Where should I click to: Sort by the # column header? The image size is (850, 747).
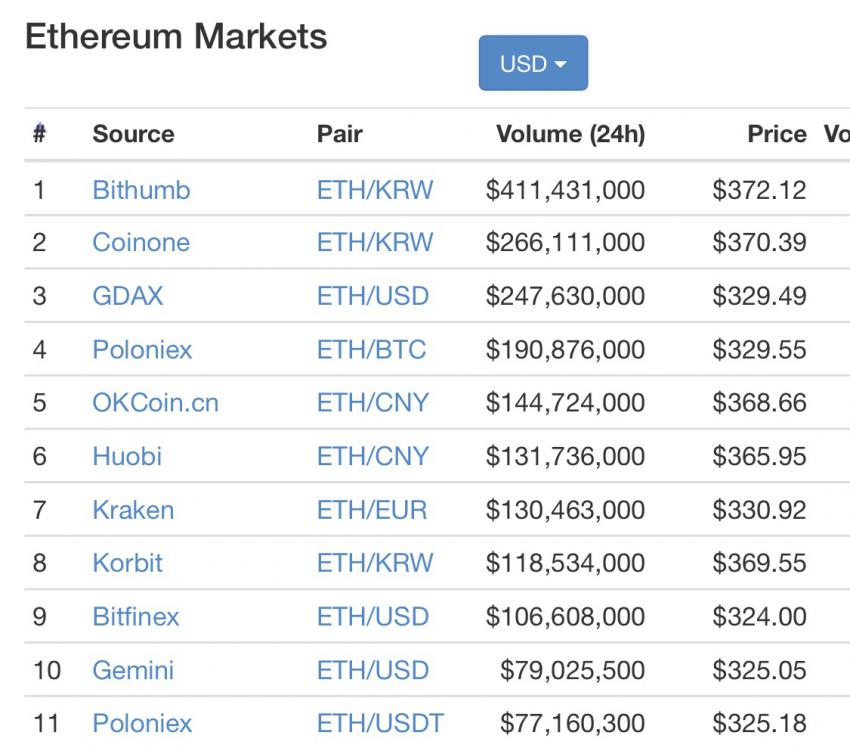(x=39, y=133)
